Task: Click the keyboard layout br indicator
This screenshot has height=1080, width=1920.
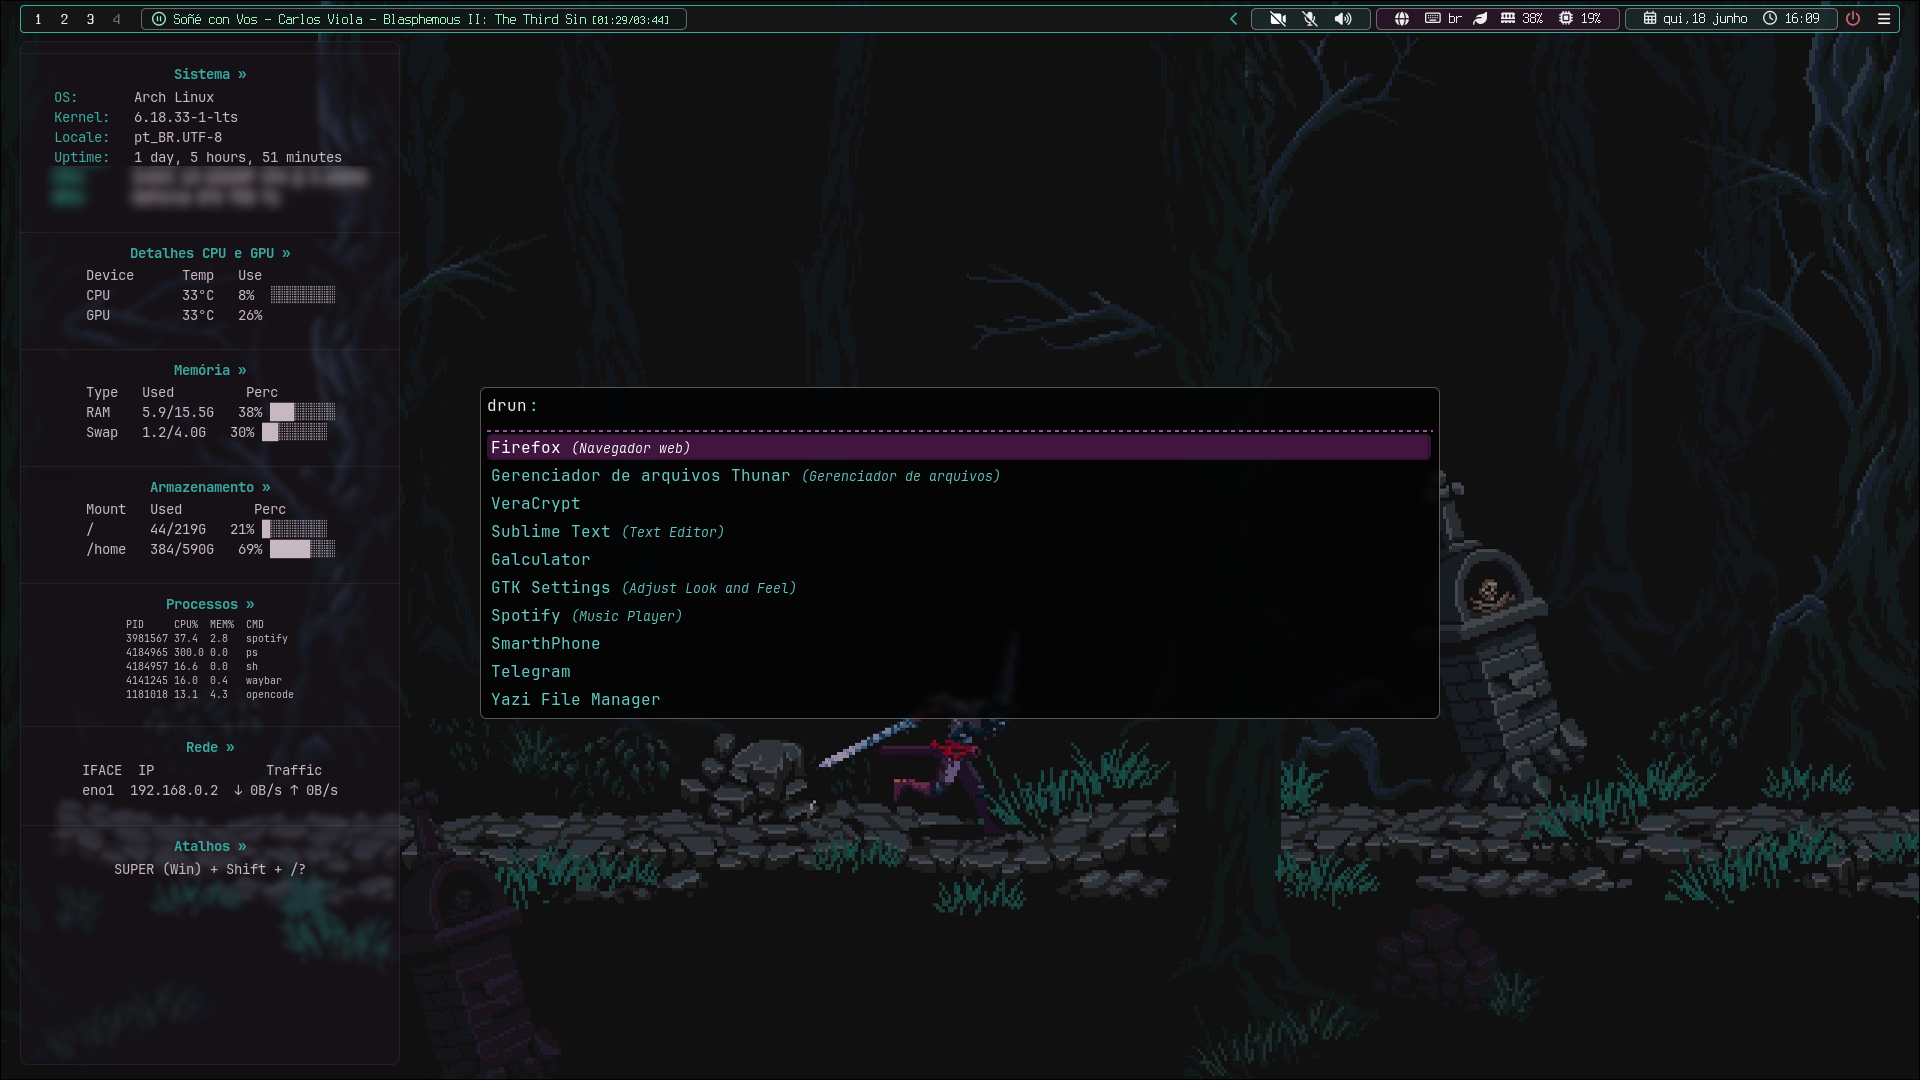Action: point(1443,19)
